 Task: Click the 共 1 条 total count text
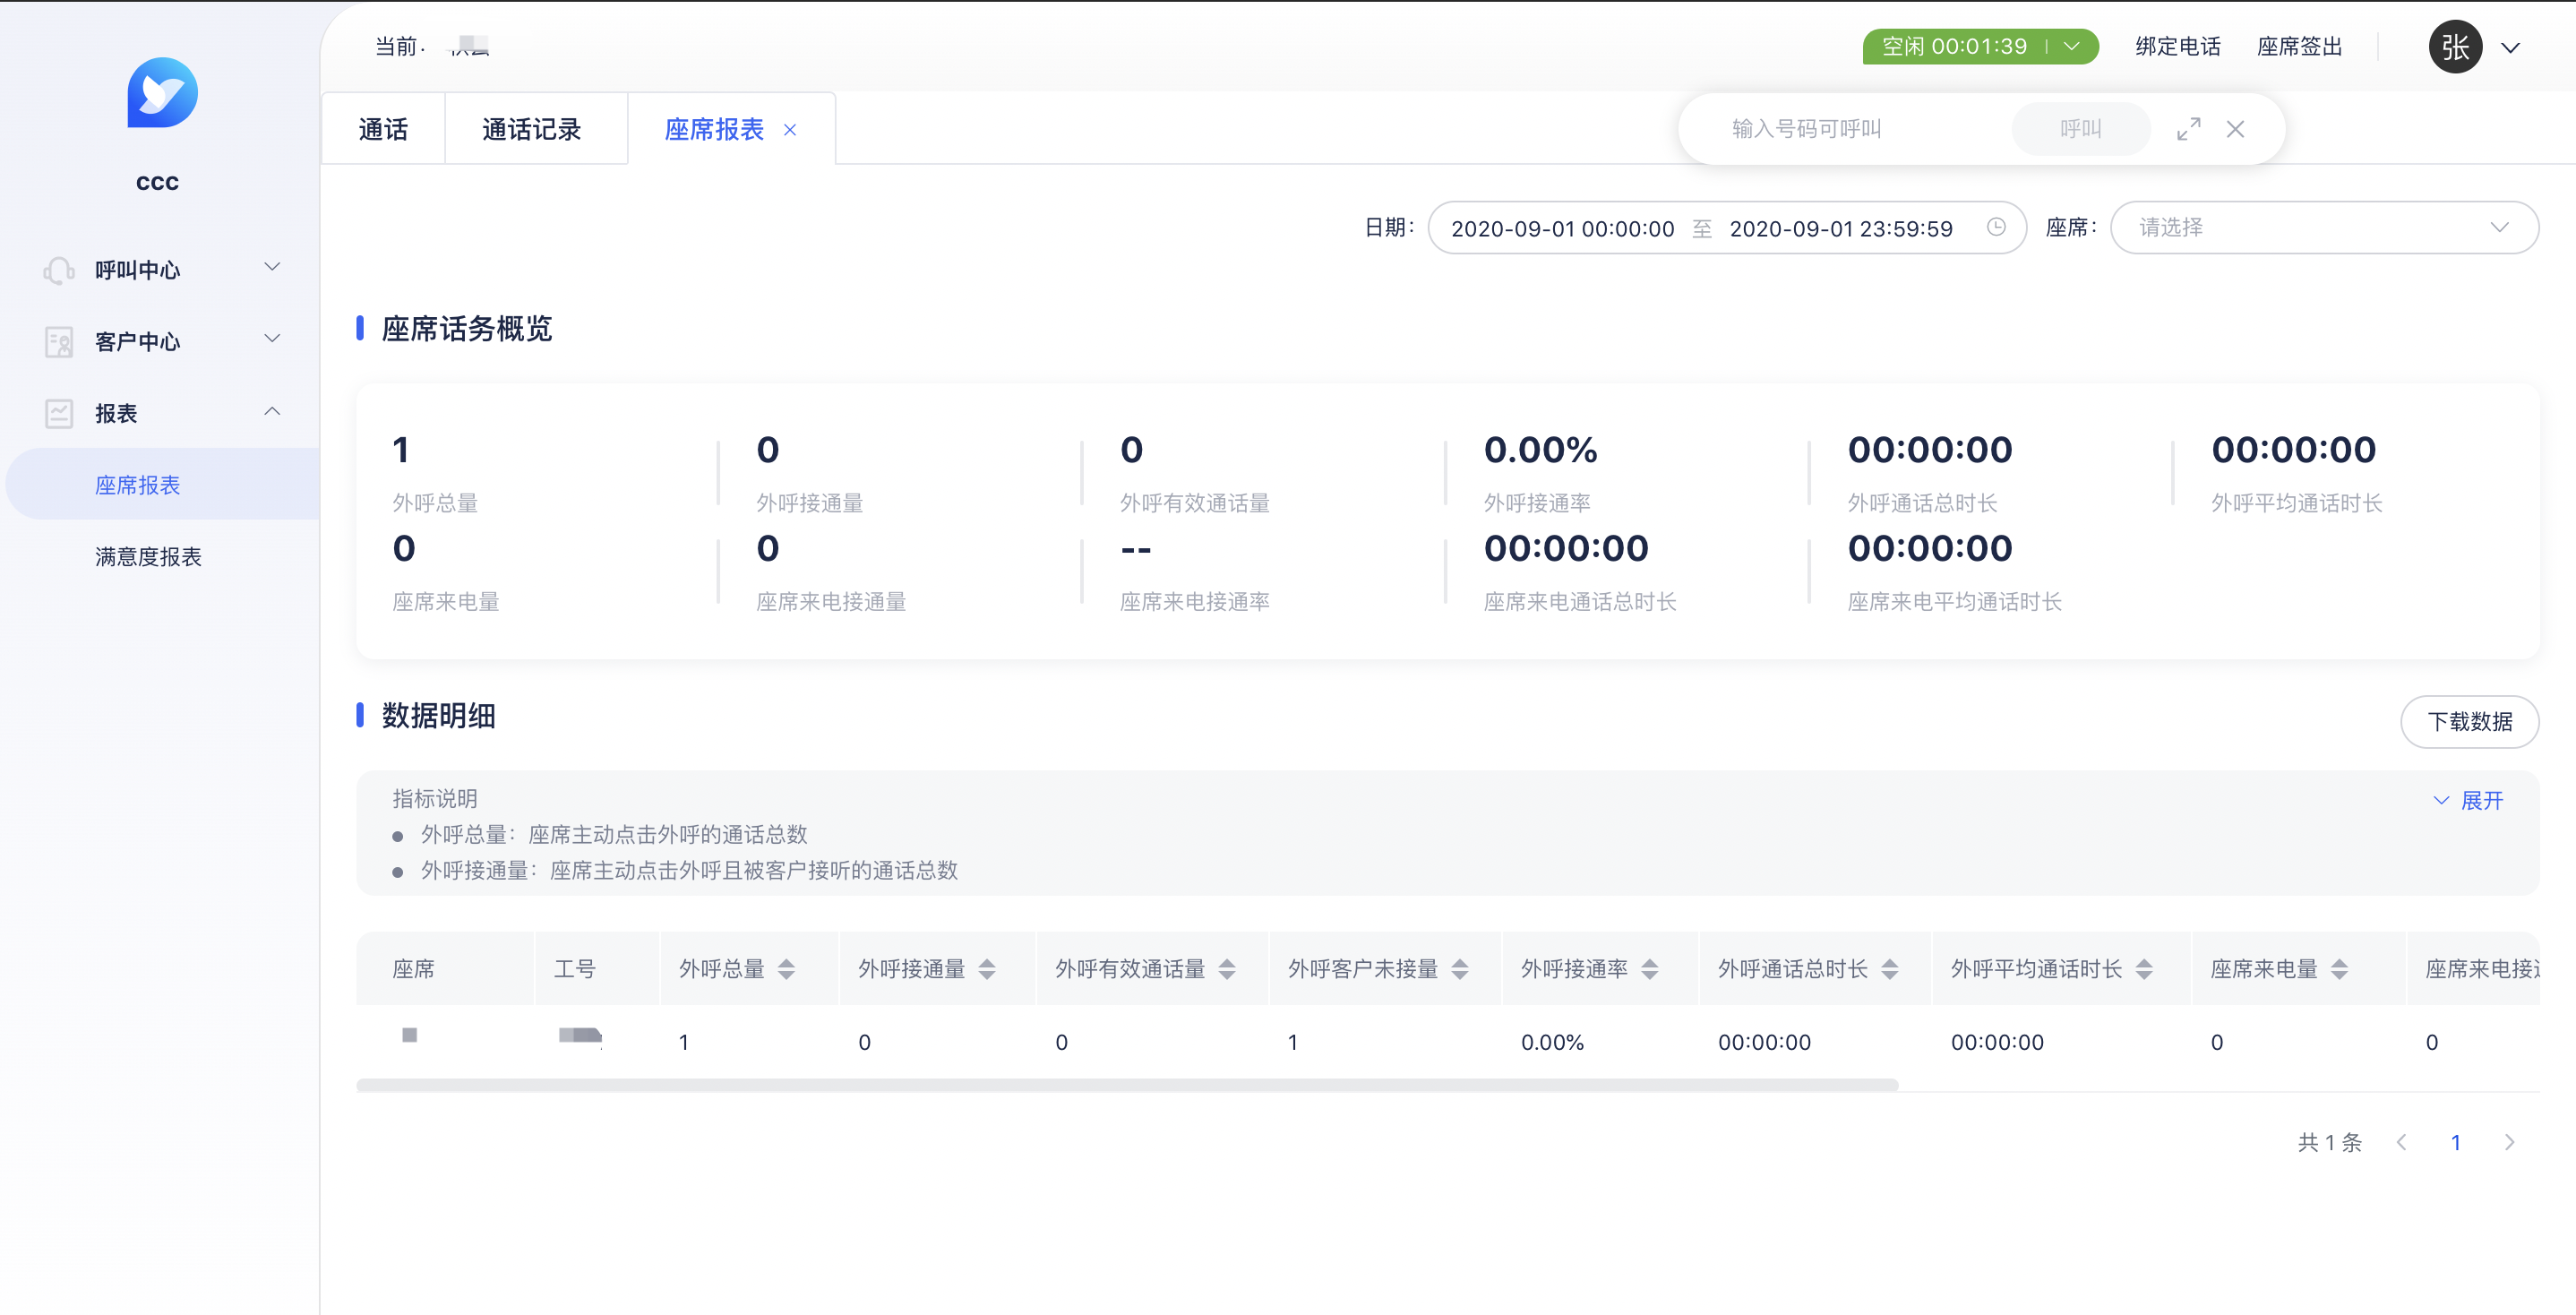pos(2329,1142)
